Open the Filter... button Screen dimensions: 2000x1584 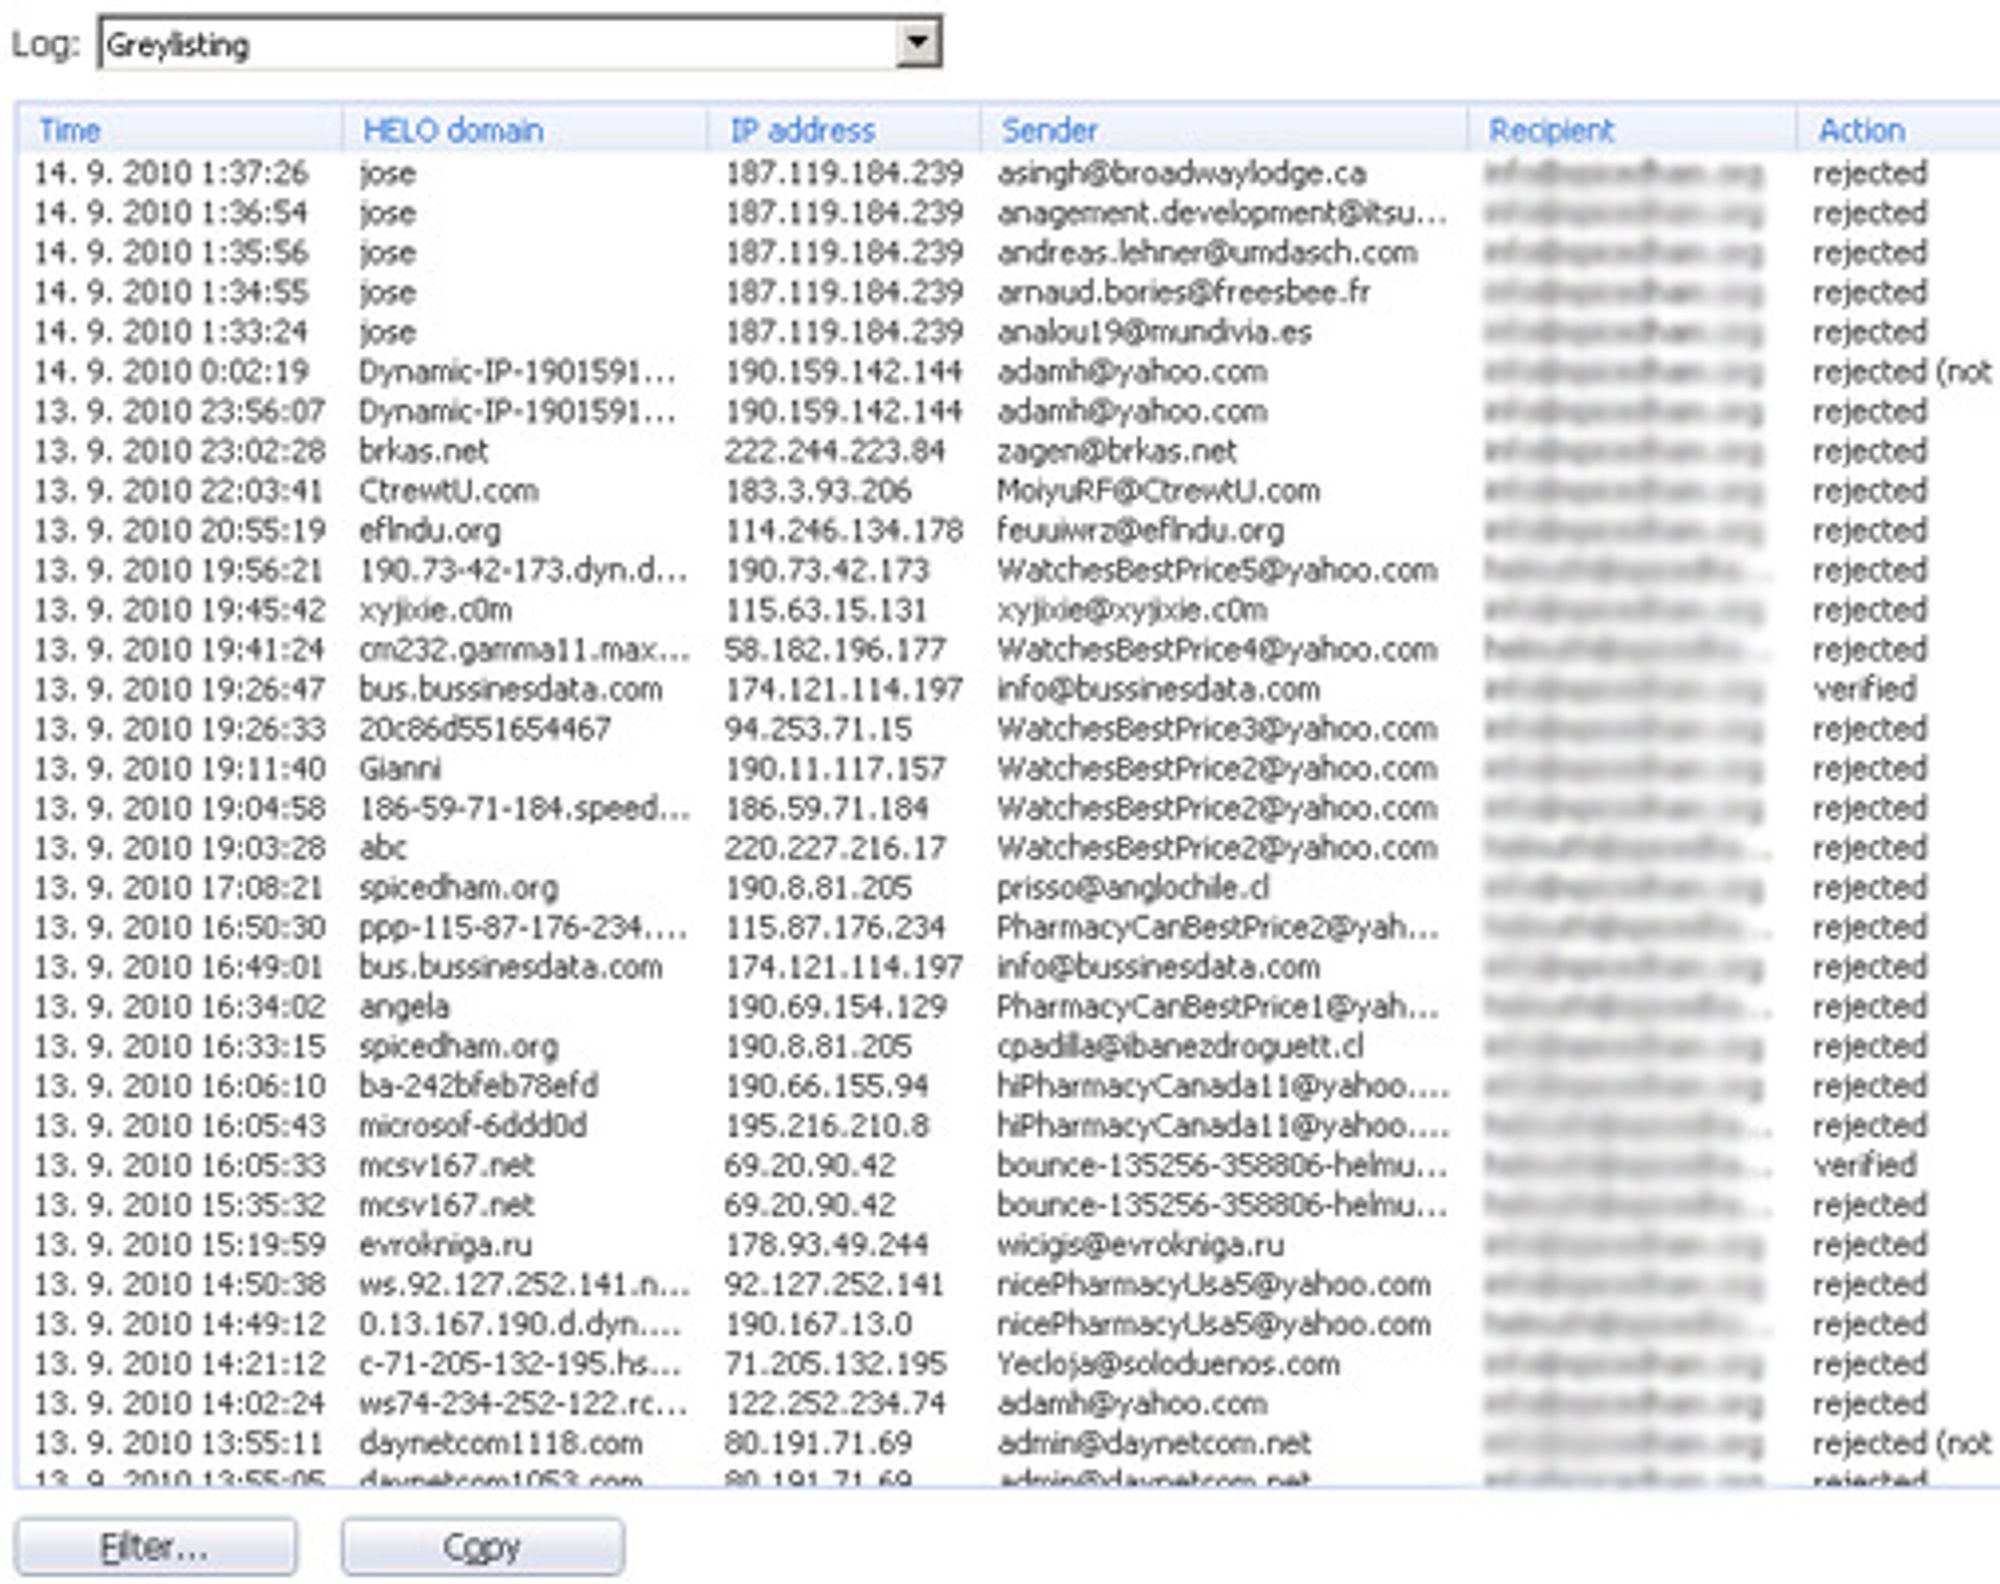pyautogui.click(x=156, y=1547)
